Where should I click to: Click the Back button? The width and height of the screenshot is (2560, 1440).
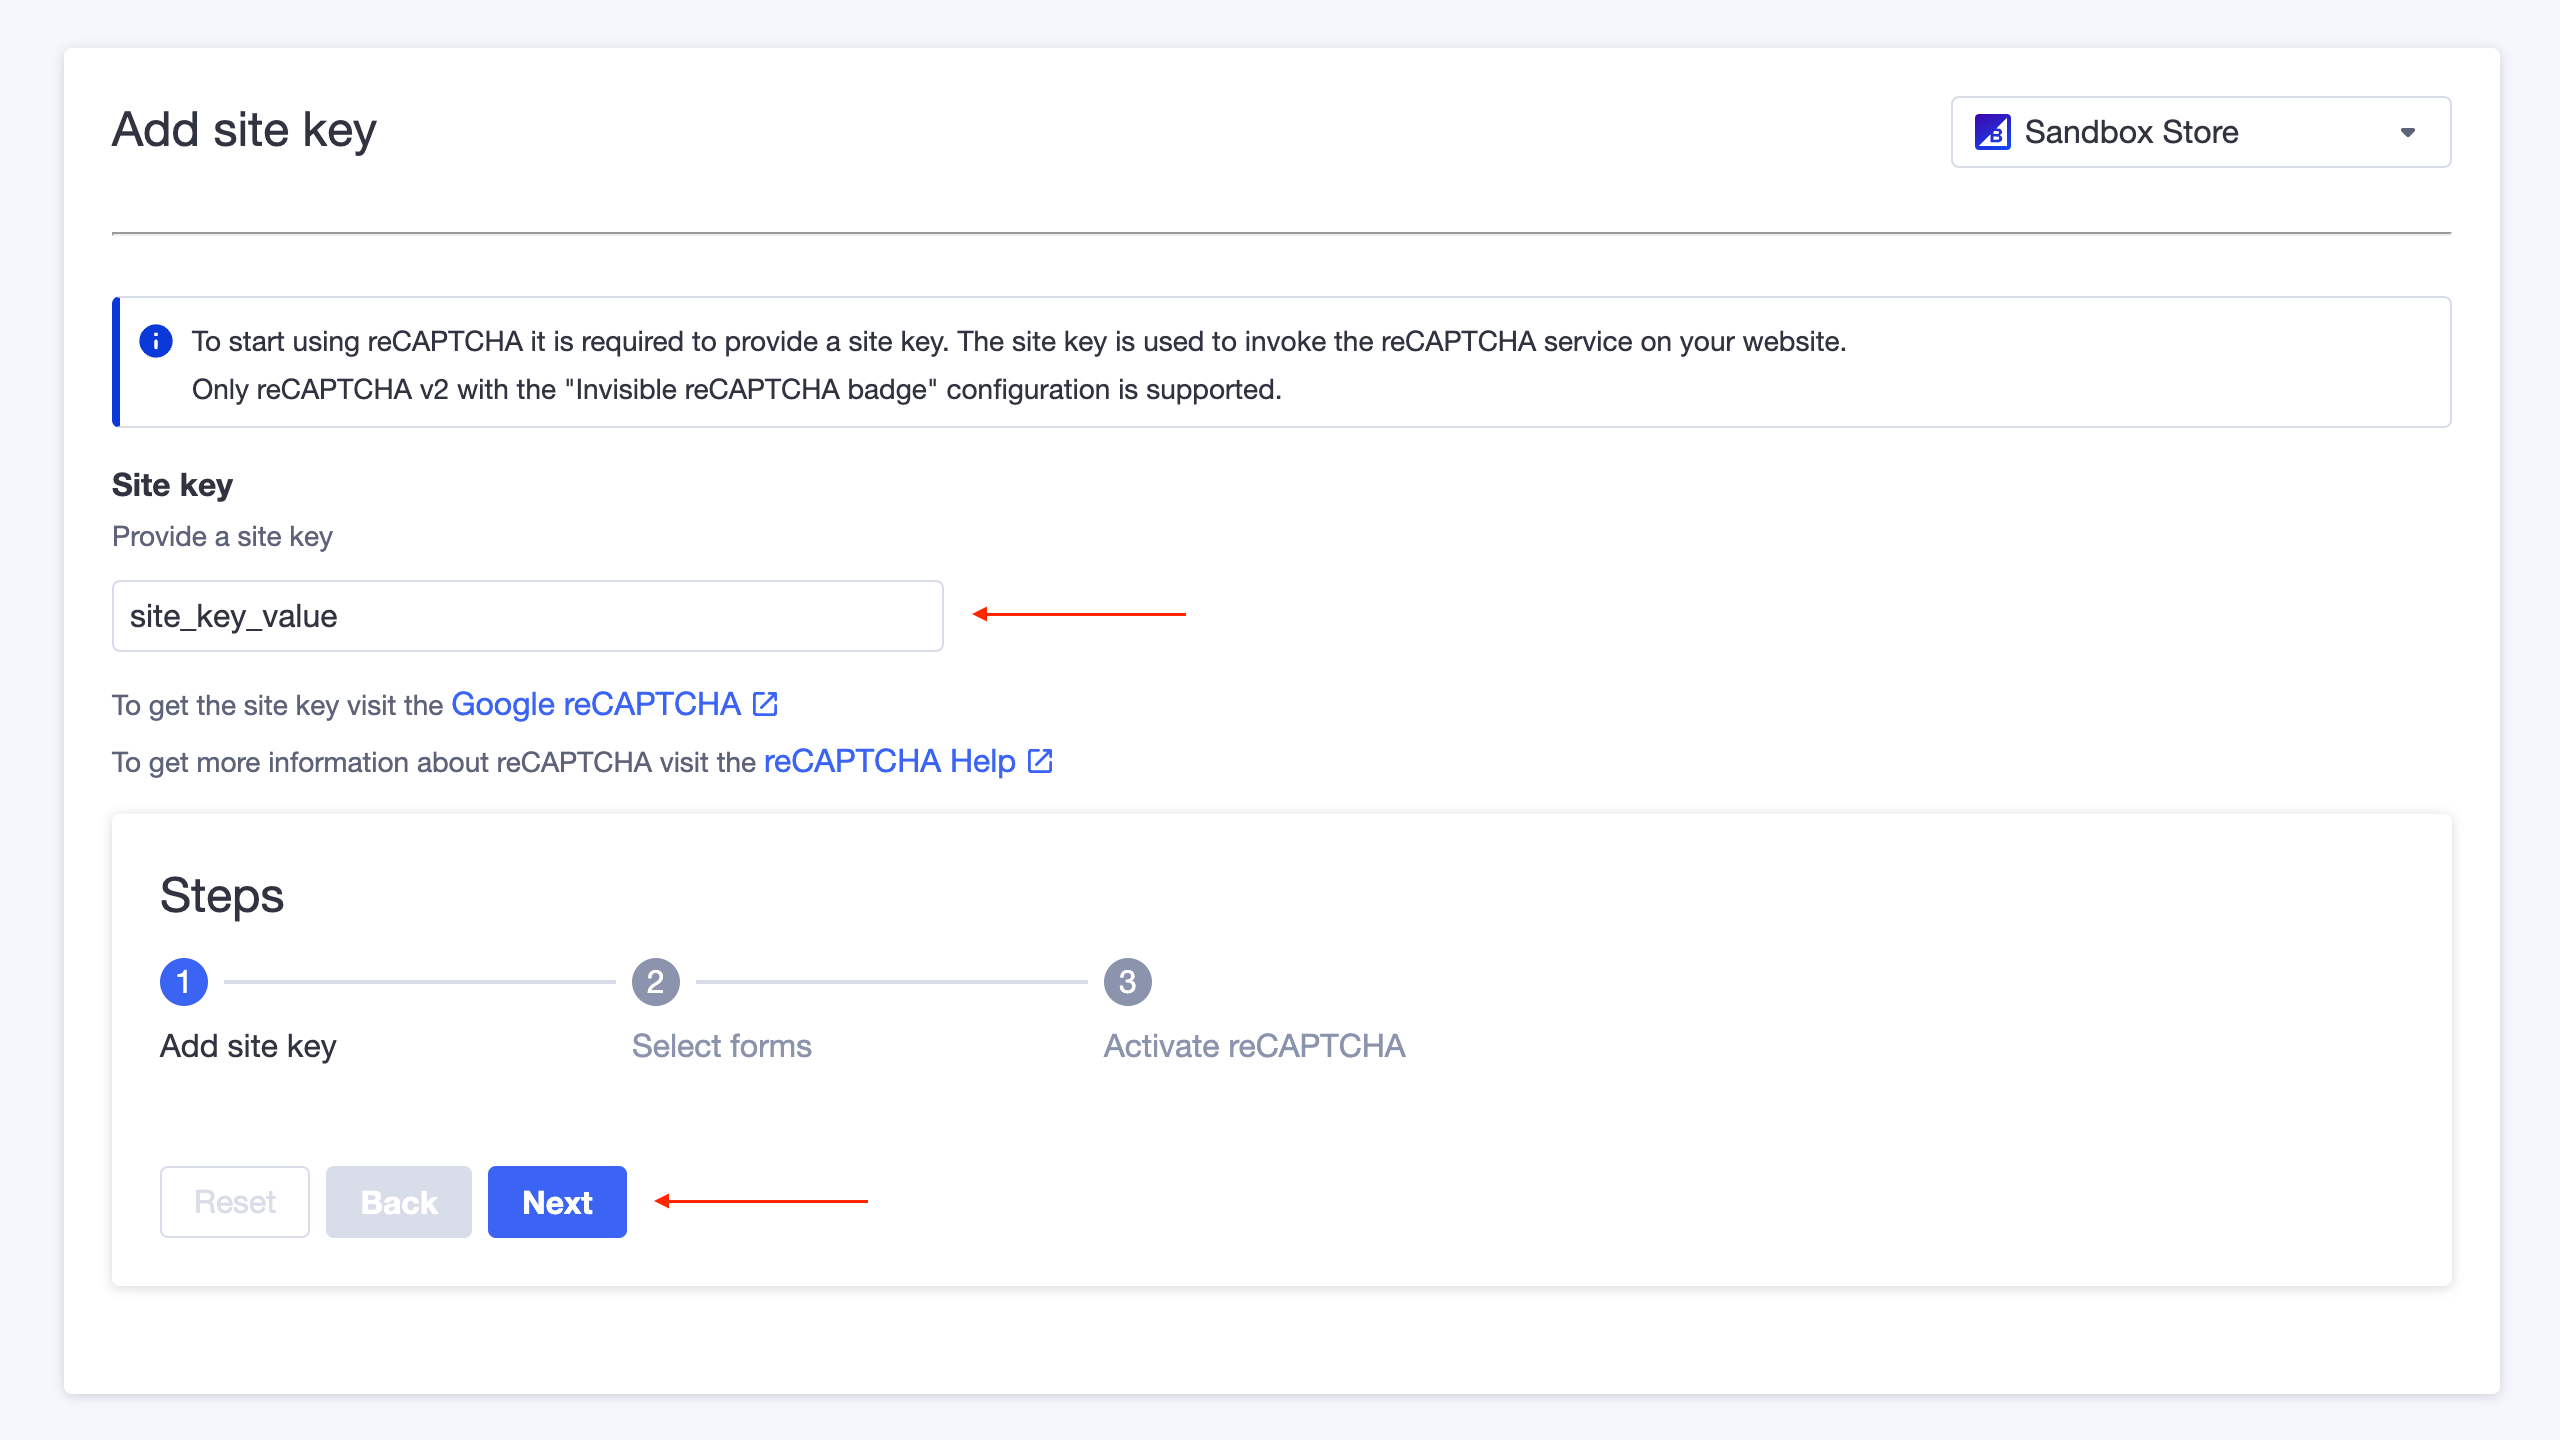click(x=398, y=1201)
